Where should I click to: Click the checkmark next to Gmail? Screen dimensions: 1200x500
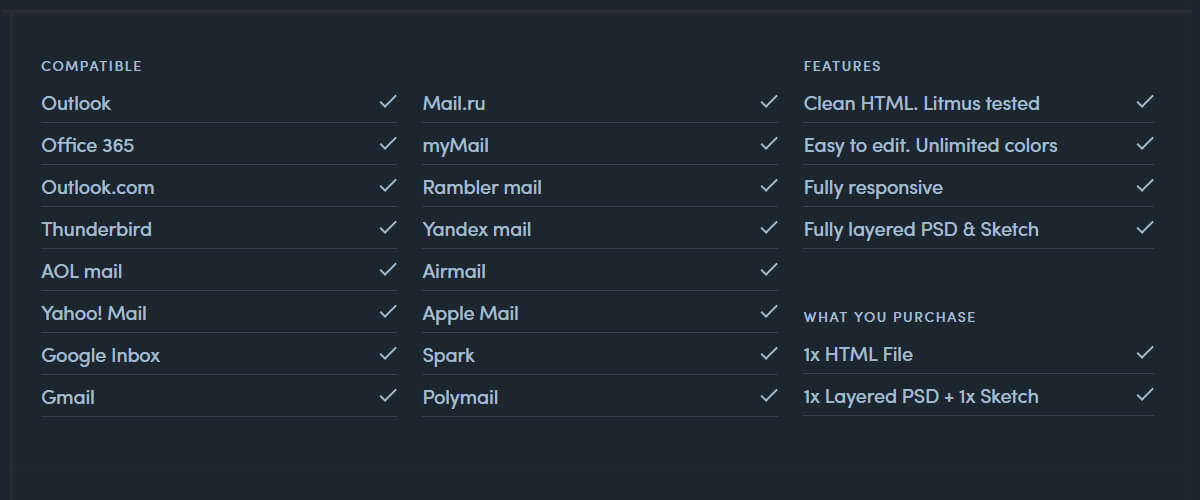tap(387, 396)
